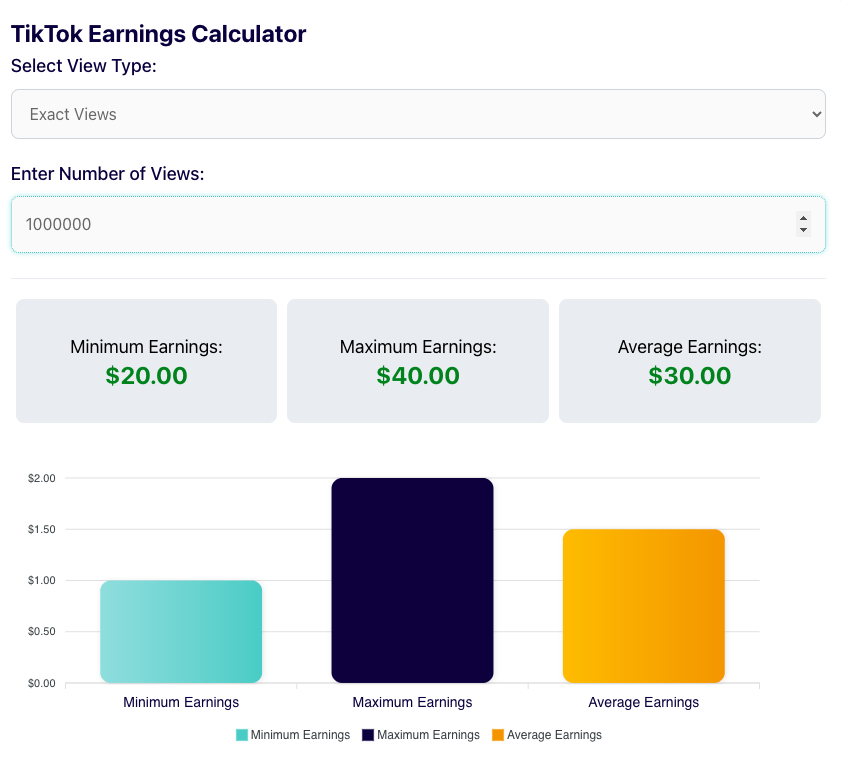The width and height of the screenshot is (841, 775).
Task: Click the number of views input field
Action: coord(418,224)
